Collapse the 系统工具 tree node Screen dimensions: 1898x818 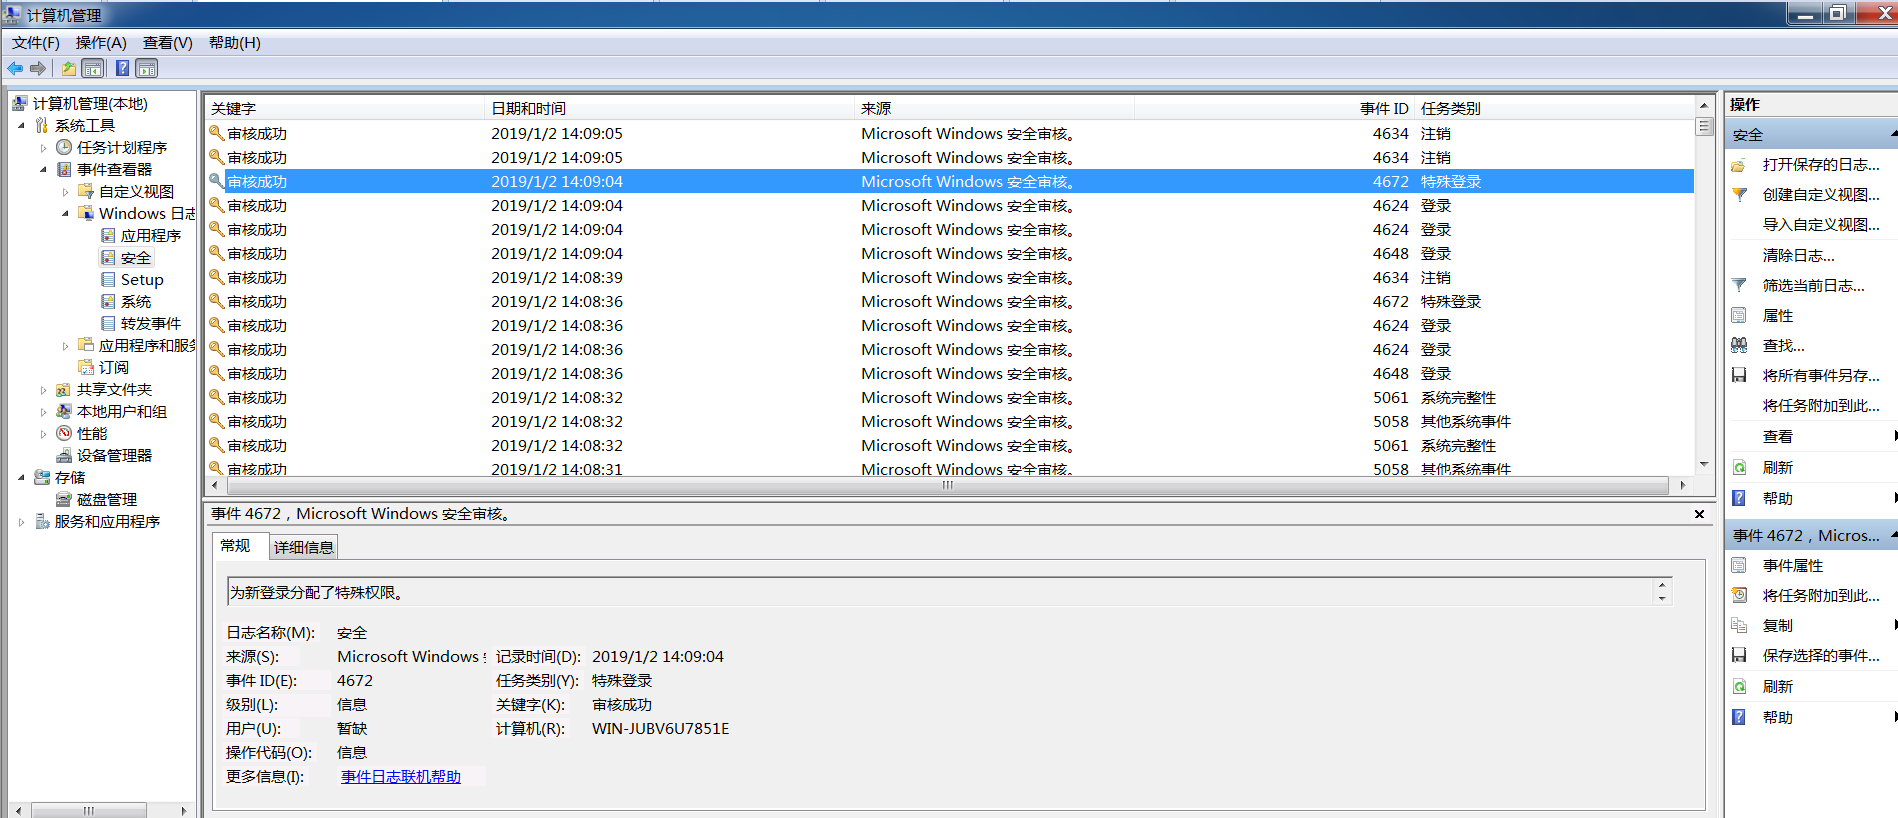21,125
